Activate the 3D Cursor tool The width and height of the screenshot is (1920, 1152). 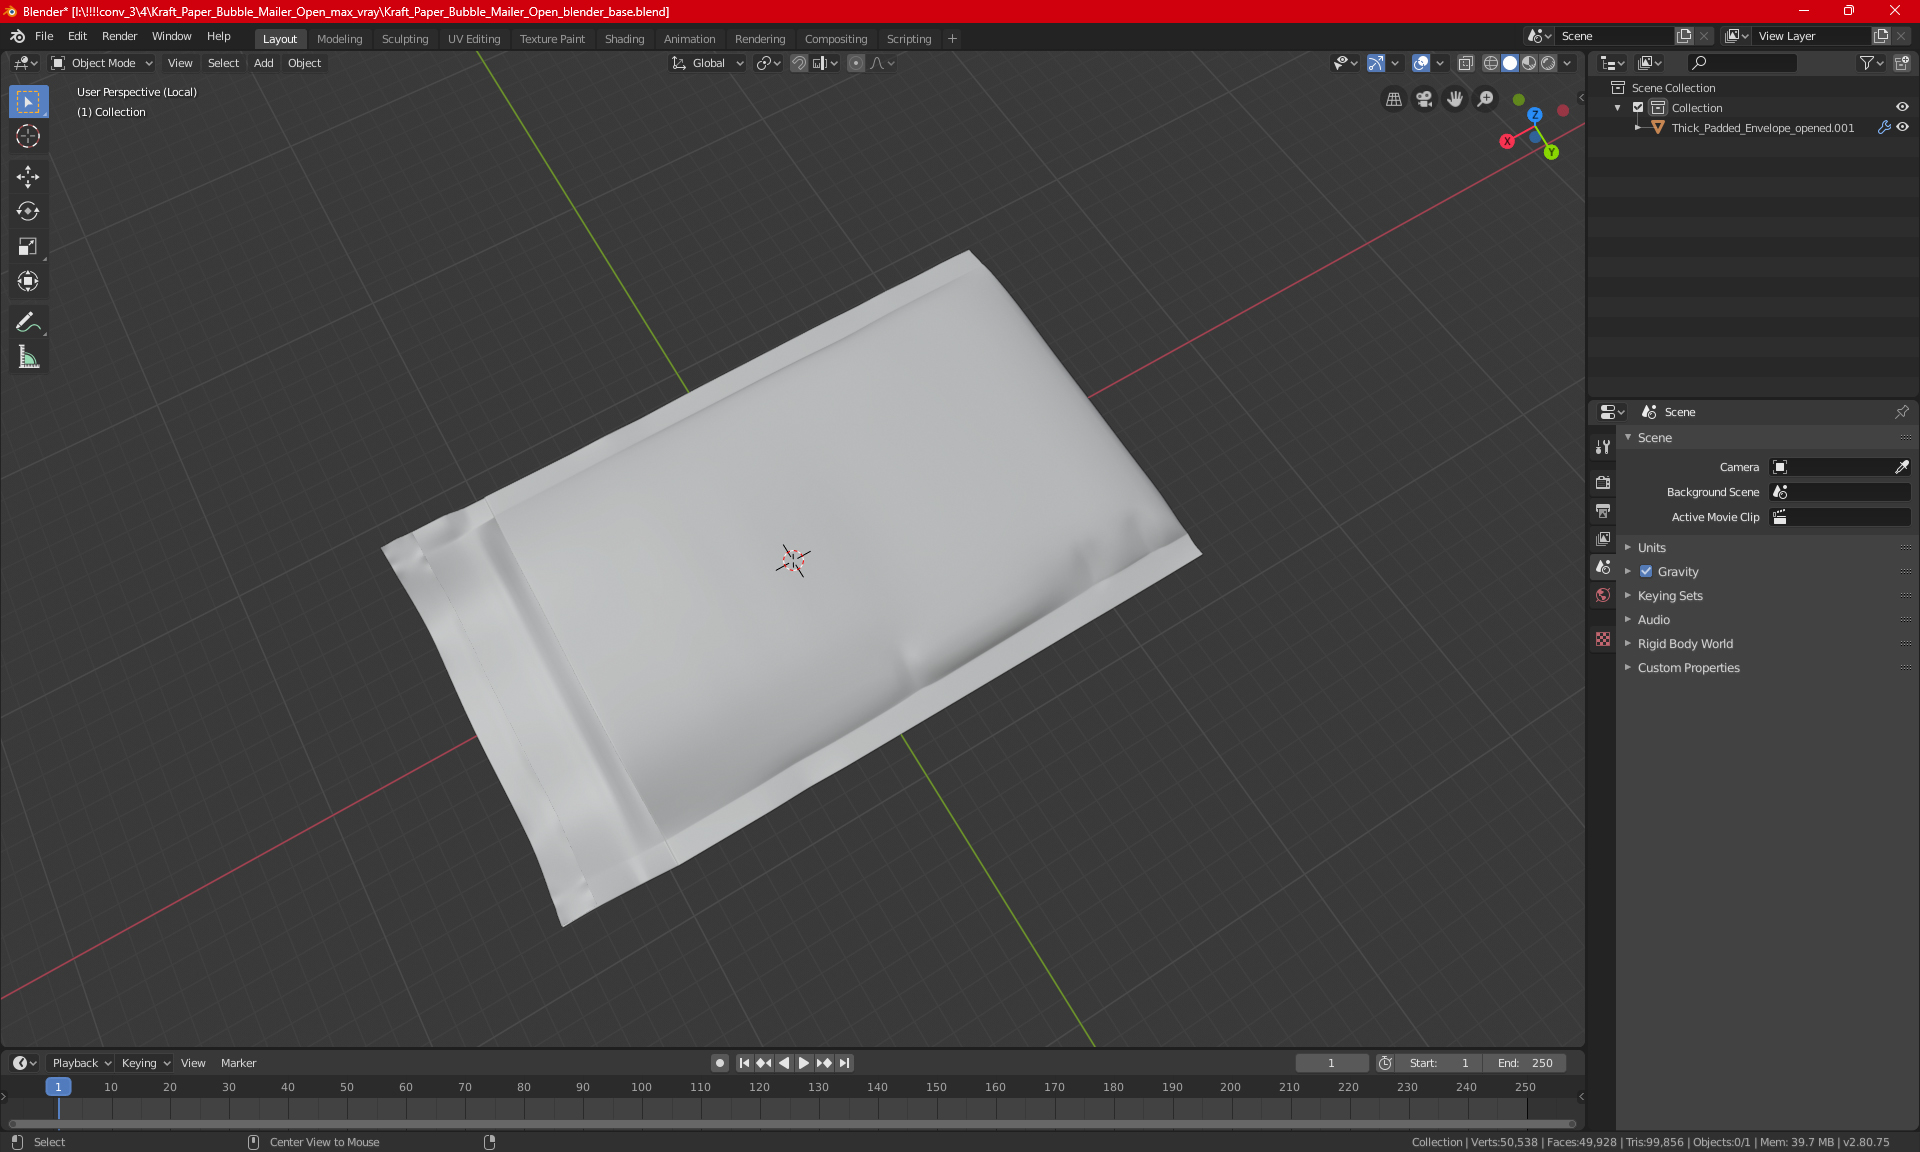[x=28, y=136]
